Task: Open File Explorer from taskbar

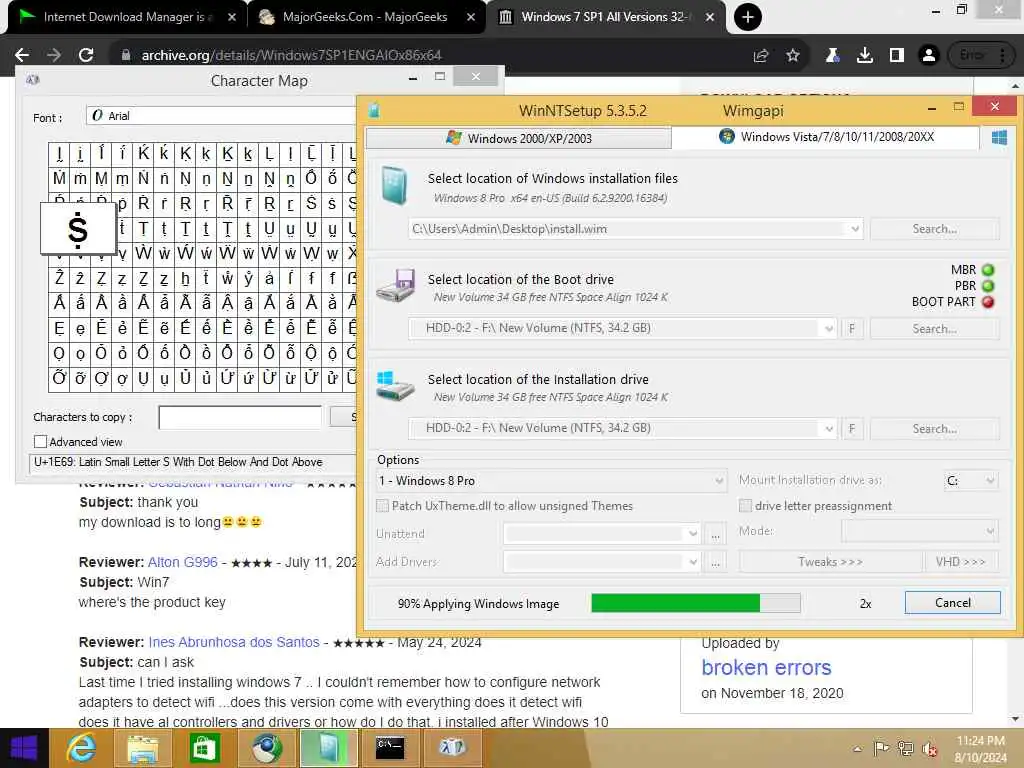Action: [x=142, y=748]
